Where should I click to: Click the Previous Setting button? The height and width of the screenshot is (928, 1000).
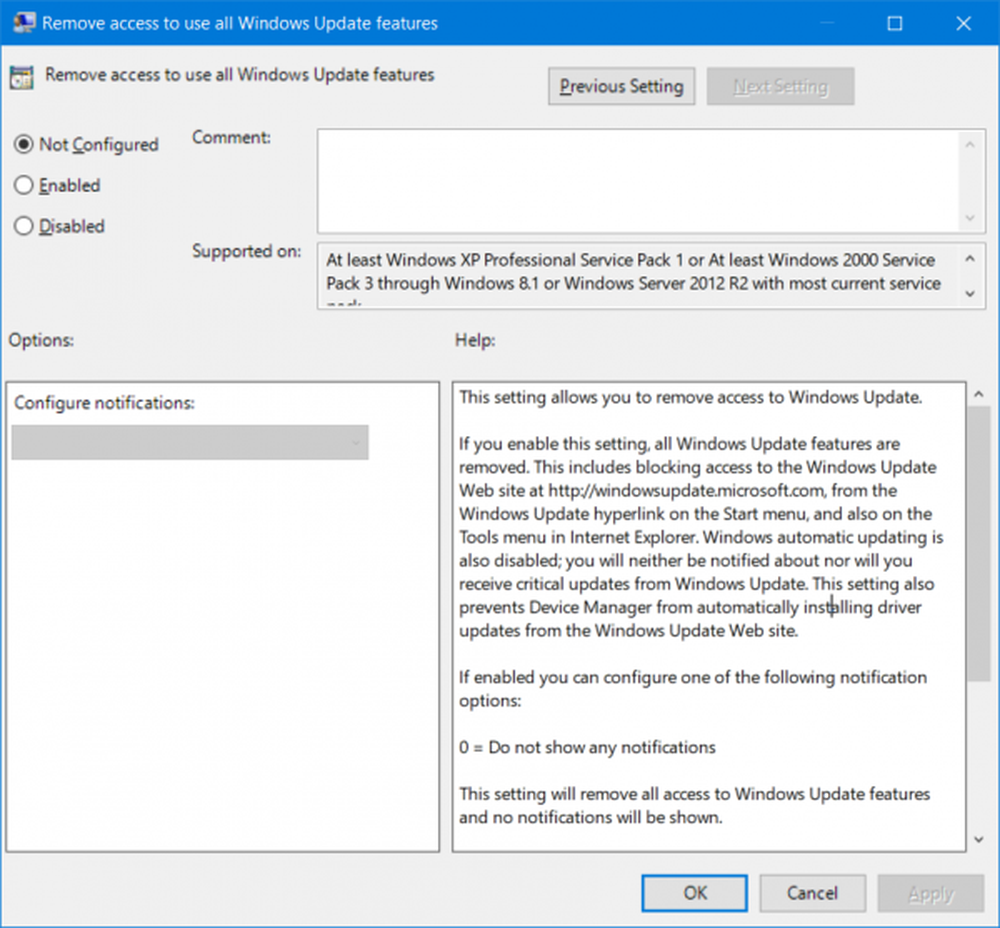621,87
